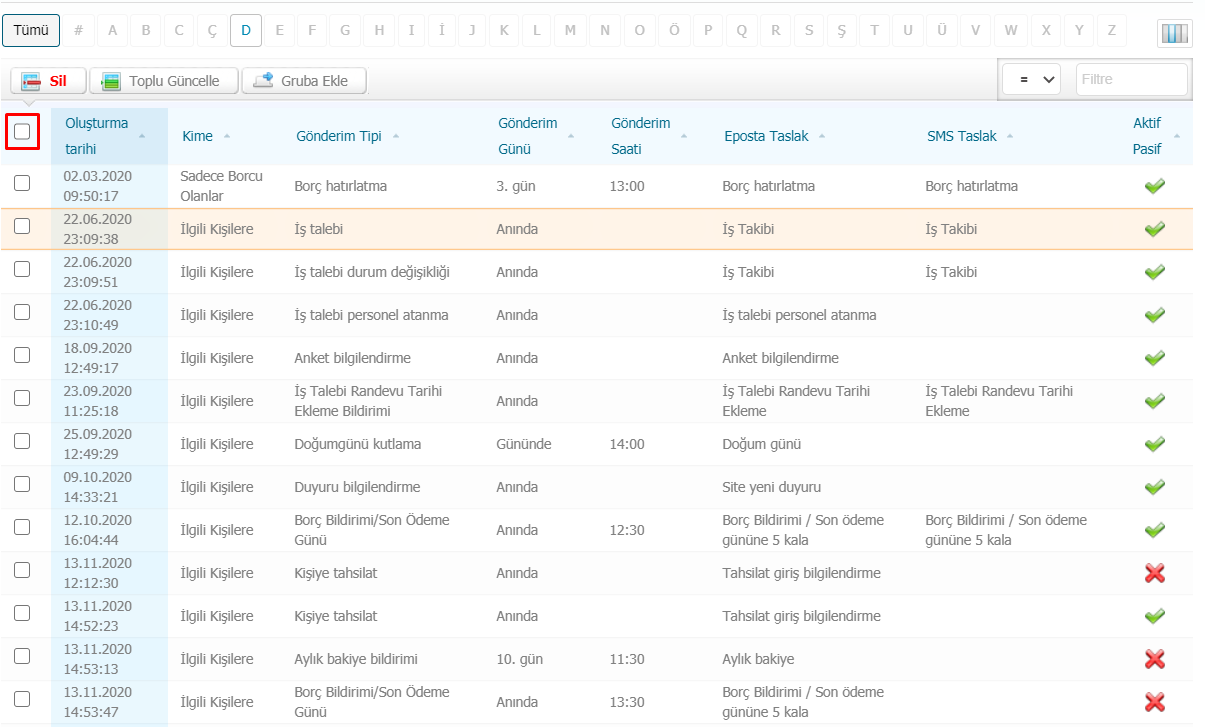Image resolution: width=1205 pixels, height=727 pixels.
Task: Click red X status on the 12:12:30 Kişiye tahsilat row
Action: click(x=1155, y=573)
